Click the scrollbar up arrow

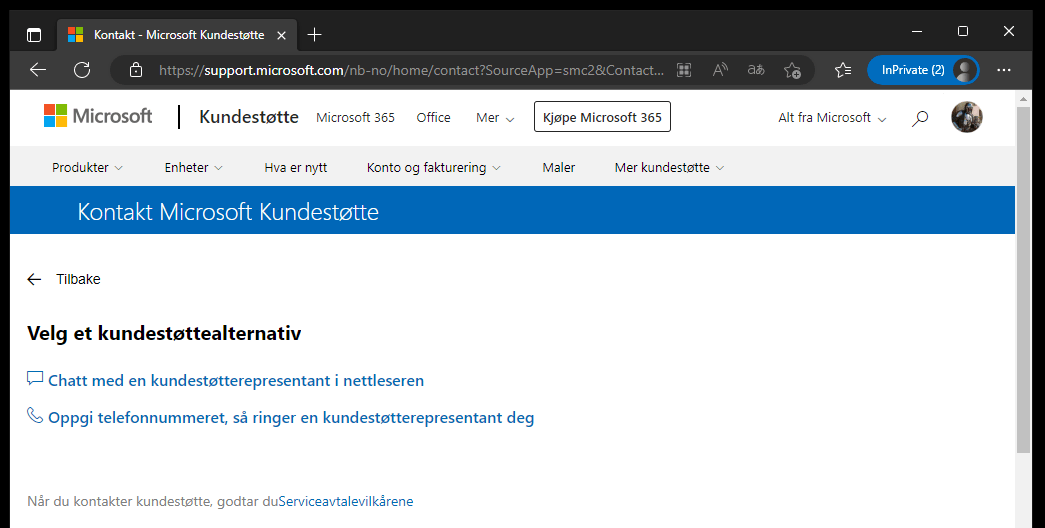click(x=1023, y=99)
